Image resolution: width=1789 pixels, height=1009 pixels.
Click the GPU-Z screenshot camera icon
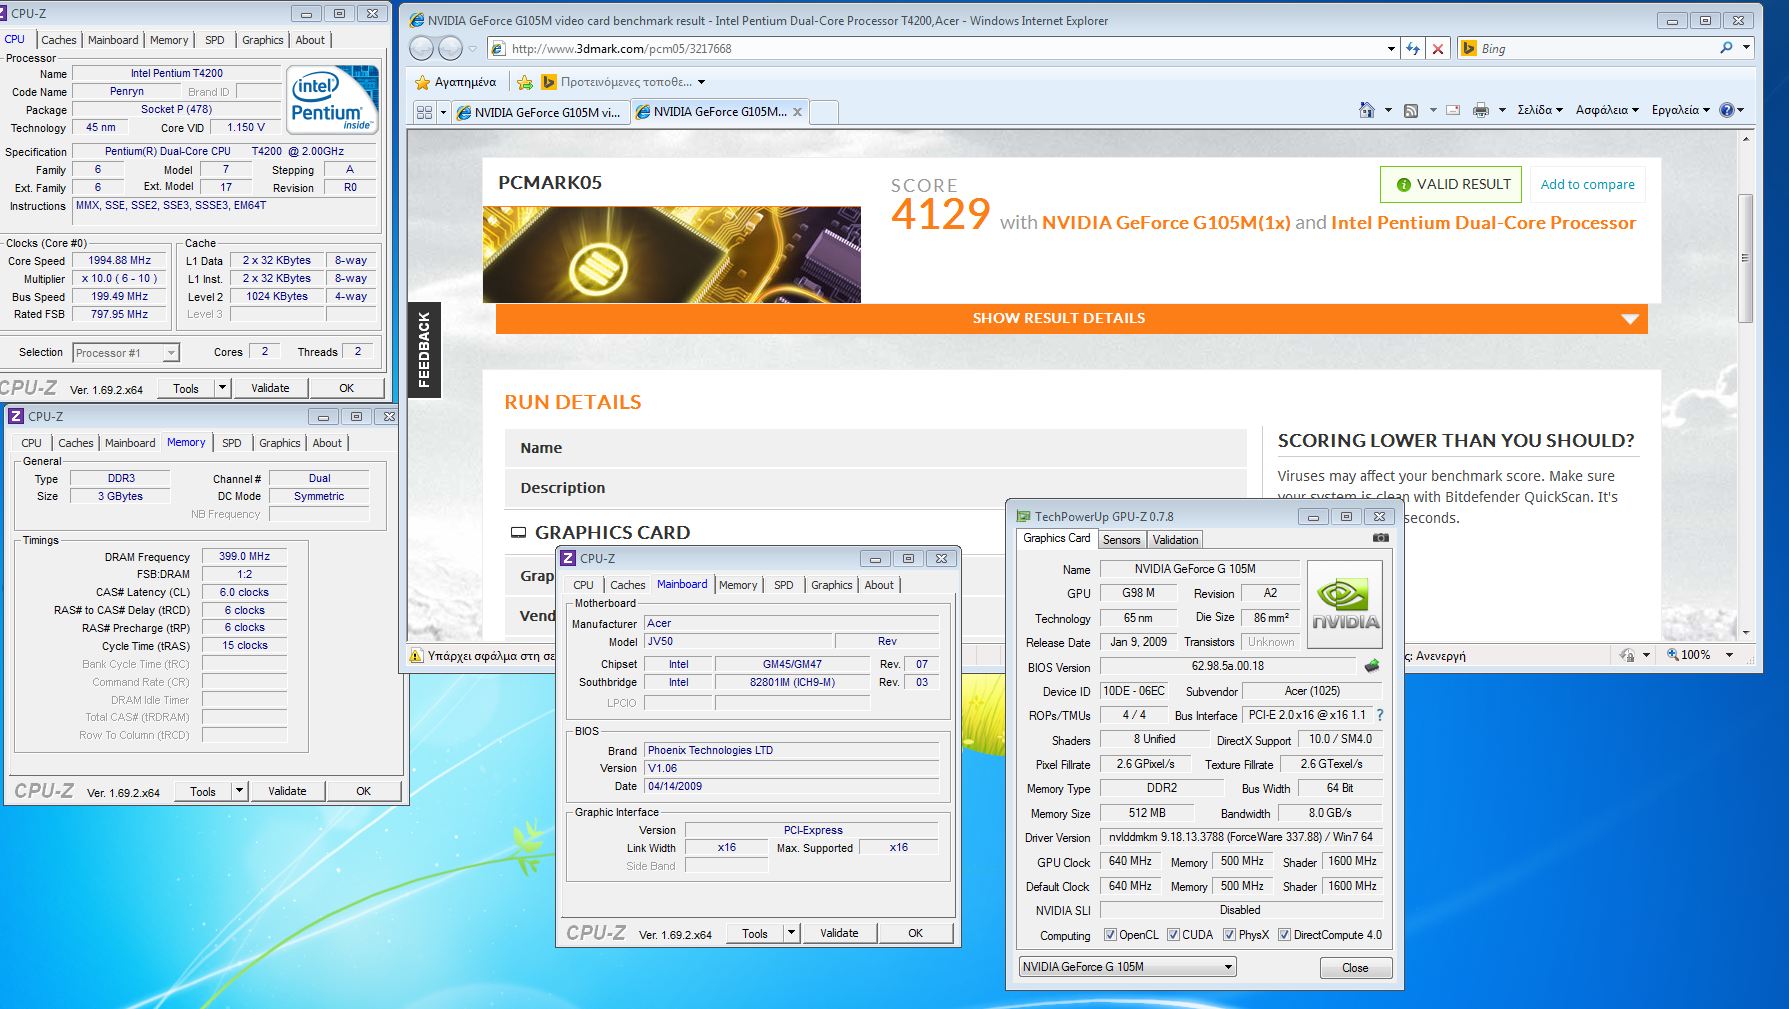[x=1381, y=538]
